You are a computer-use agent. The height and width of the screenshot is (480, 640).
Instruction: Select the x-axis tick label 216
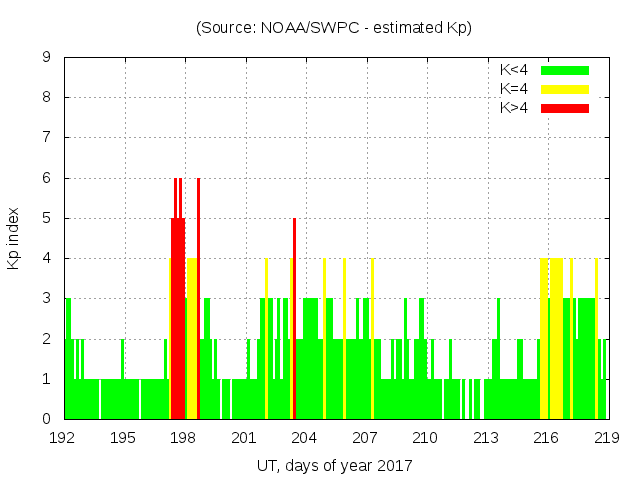(x=547, y=438)
